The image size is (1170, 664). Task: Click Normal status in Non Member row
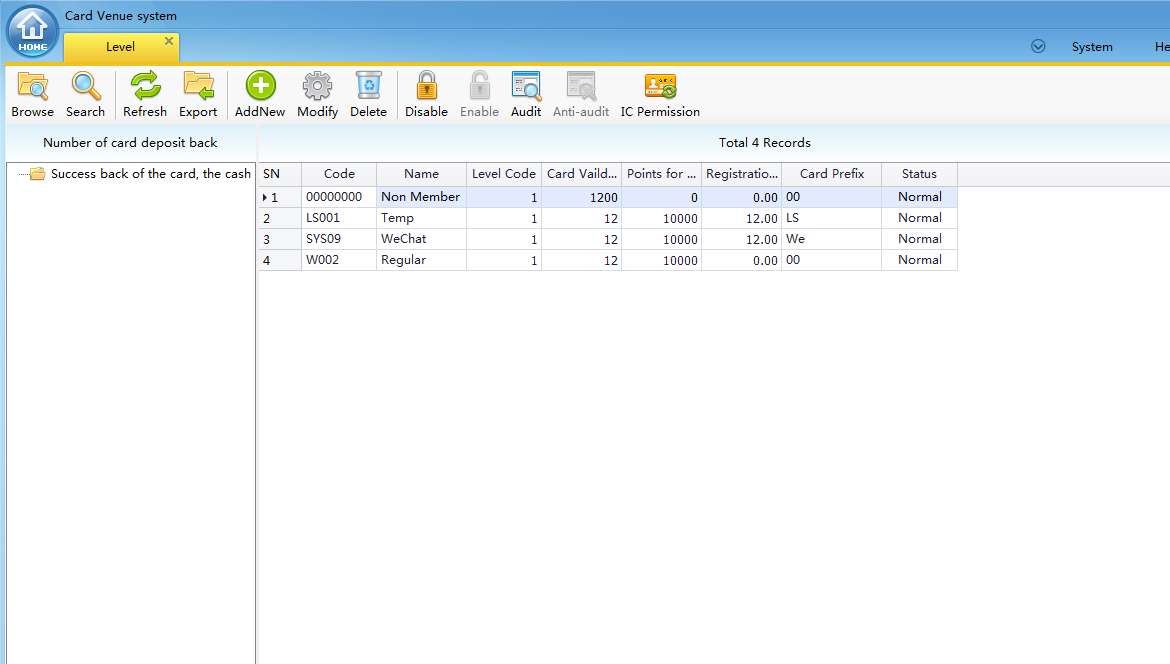919,197
